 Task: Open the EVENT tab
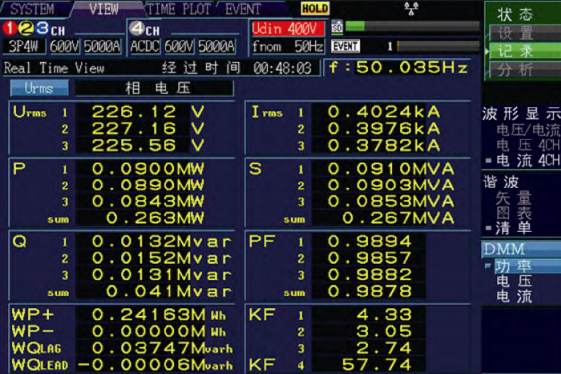[x=243, y=9]
